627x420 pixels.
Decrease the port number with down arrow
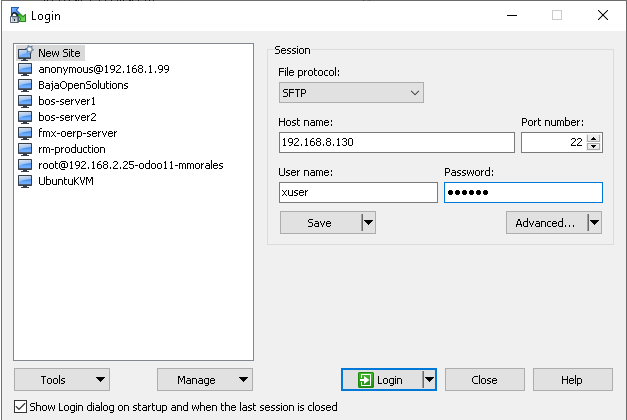click(x=594, y=146)
